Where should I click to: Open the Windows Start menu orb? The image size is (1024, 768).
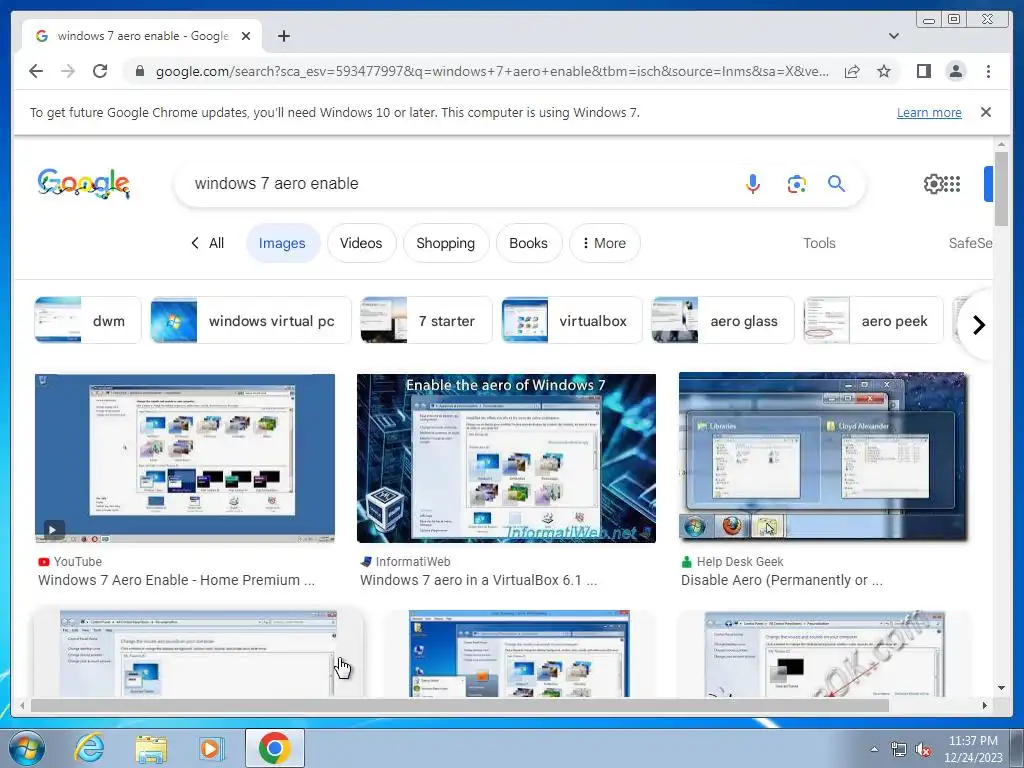pyautogui.click(x=27, y=748)
